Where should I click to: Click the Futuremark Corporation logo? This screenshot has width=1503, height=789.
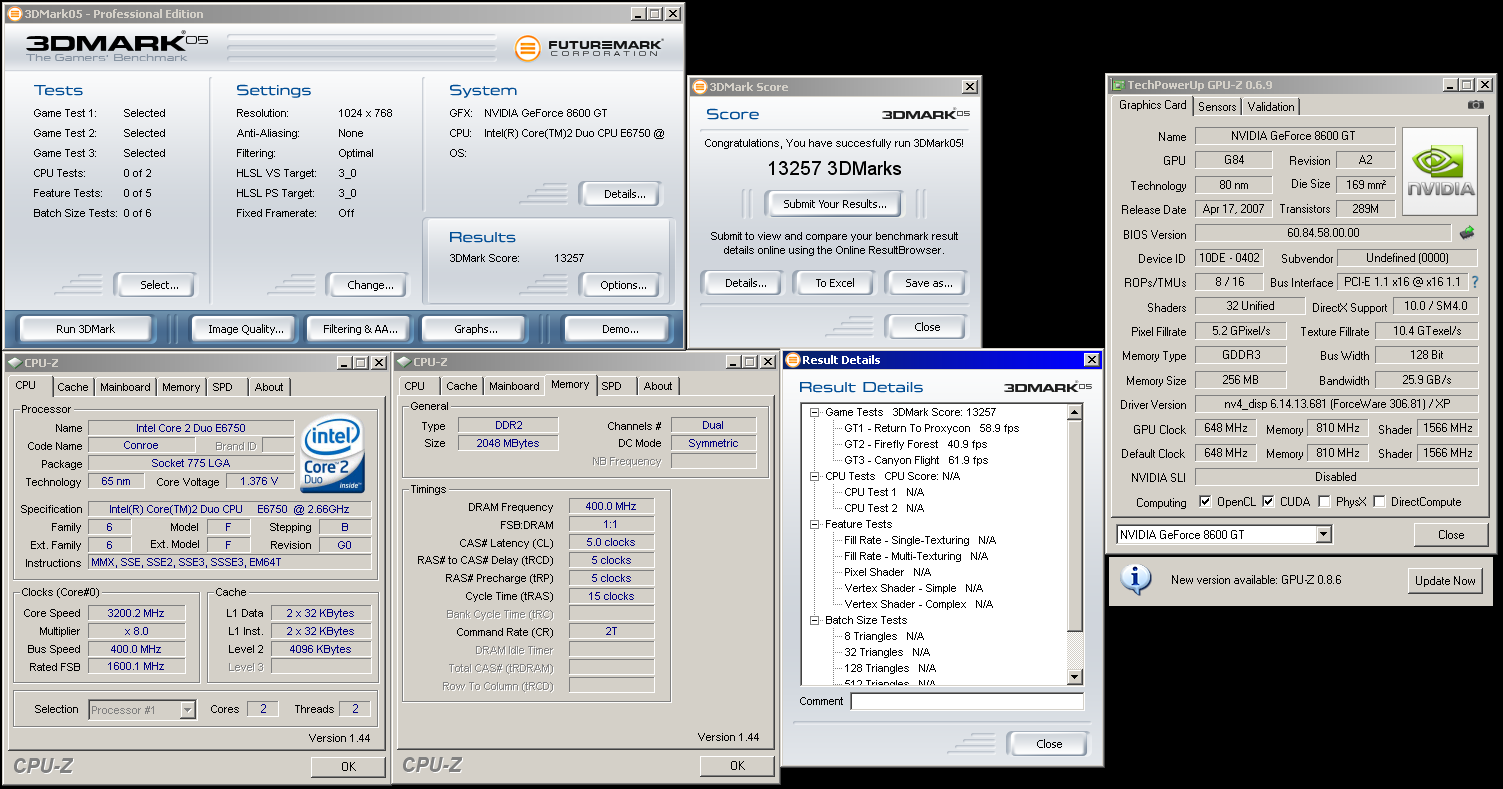click(x=589, y=47)
